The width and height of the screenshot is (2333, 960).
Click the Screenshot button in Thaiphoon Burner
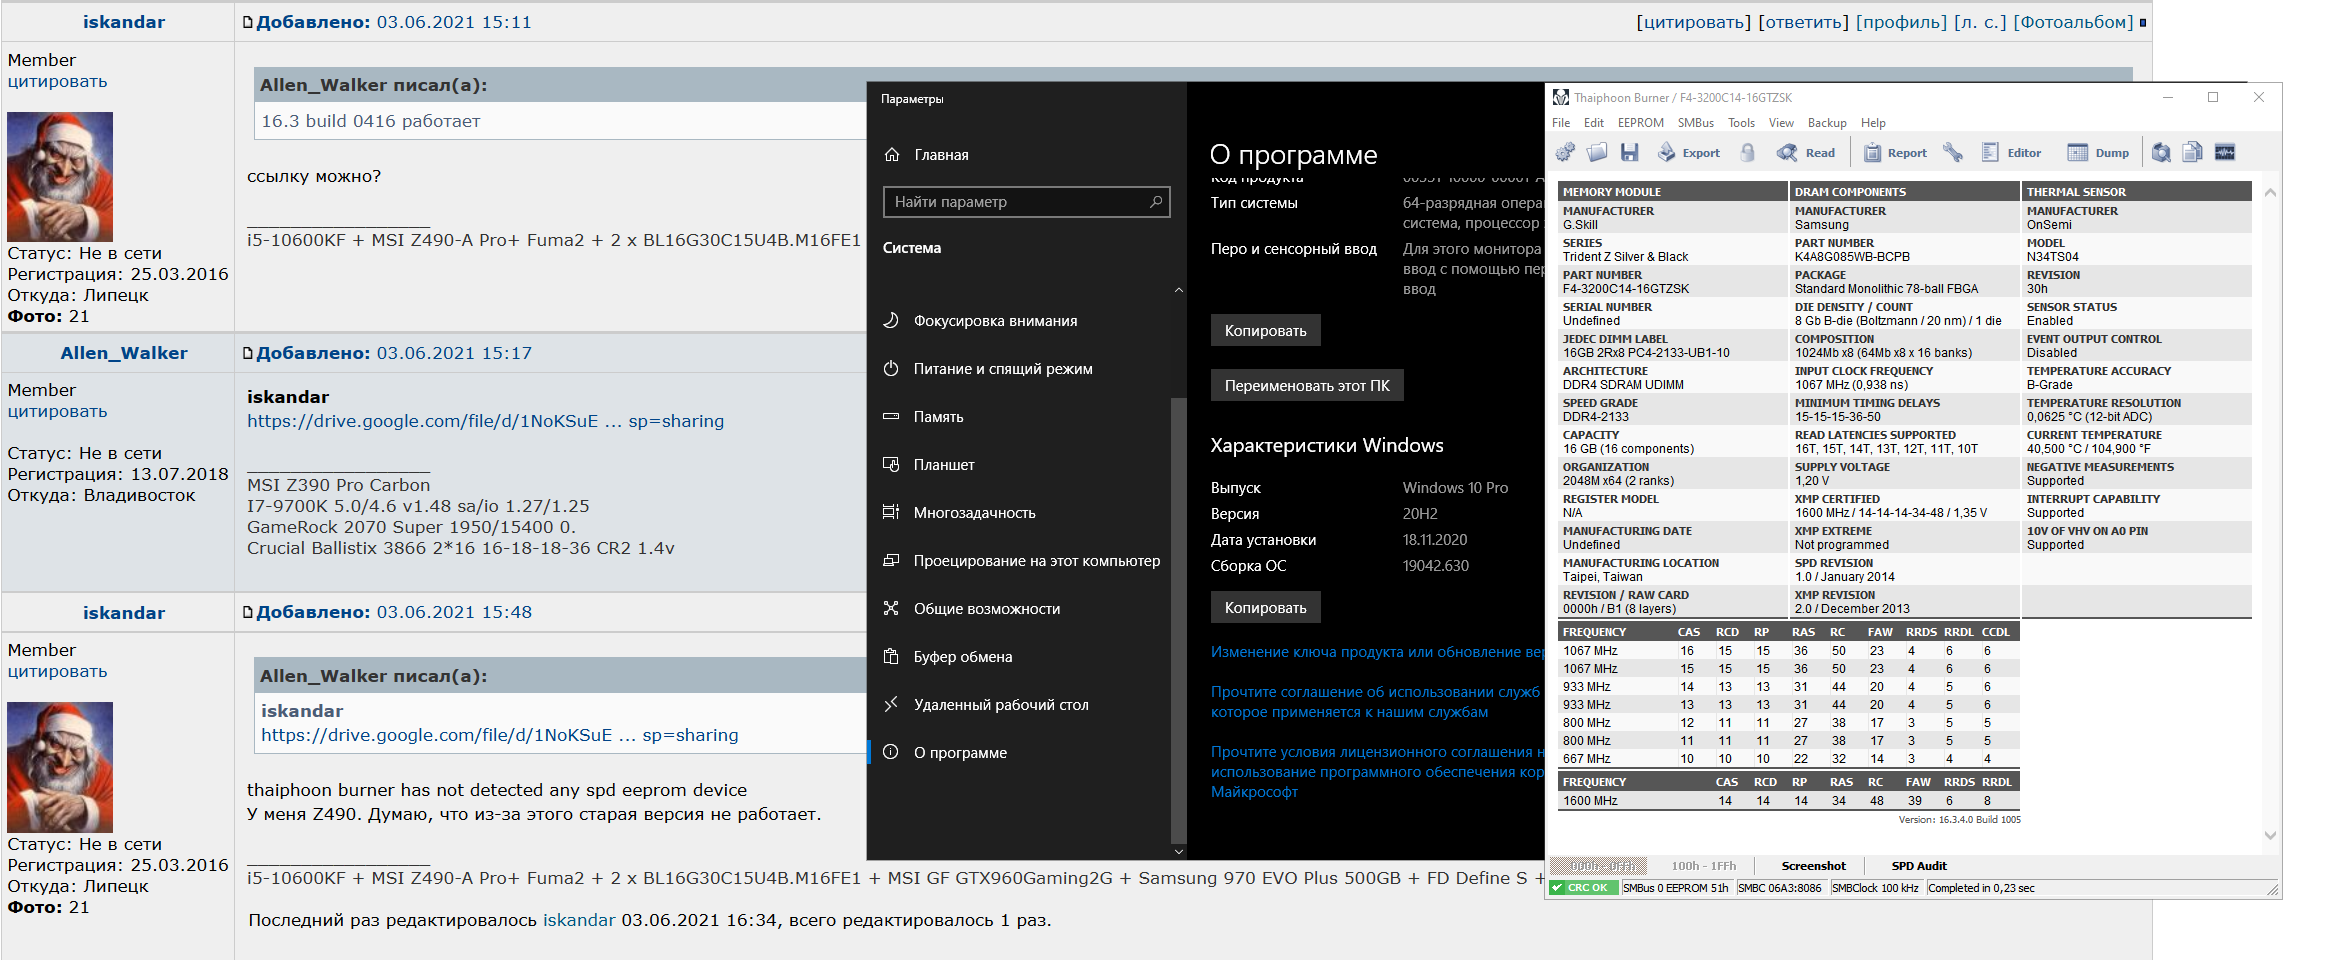pyautogui.click(x=1814, y=866)
